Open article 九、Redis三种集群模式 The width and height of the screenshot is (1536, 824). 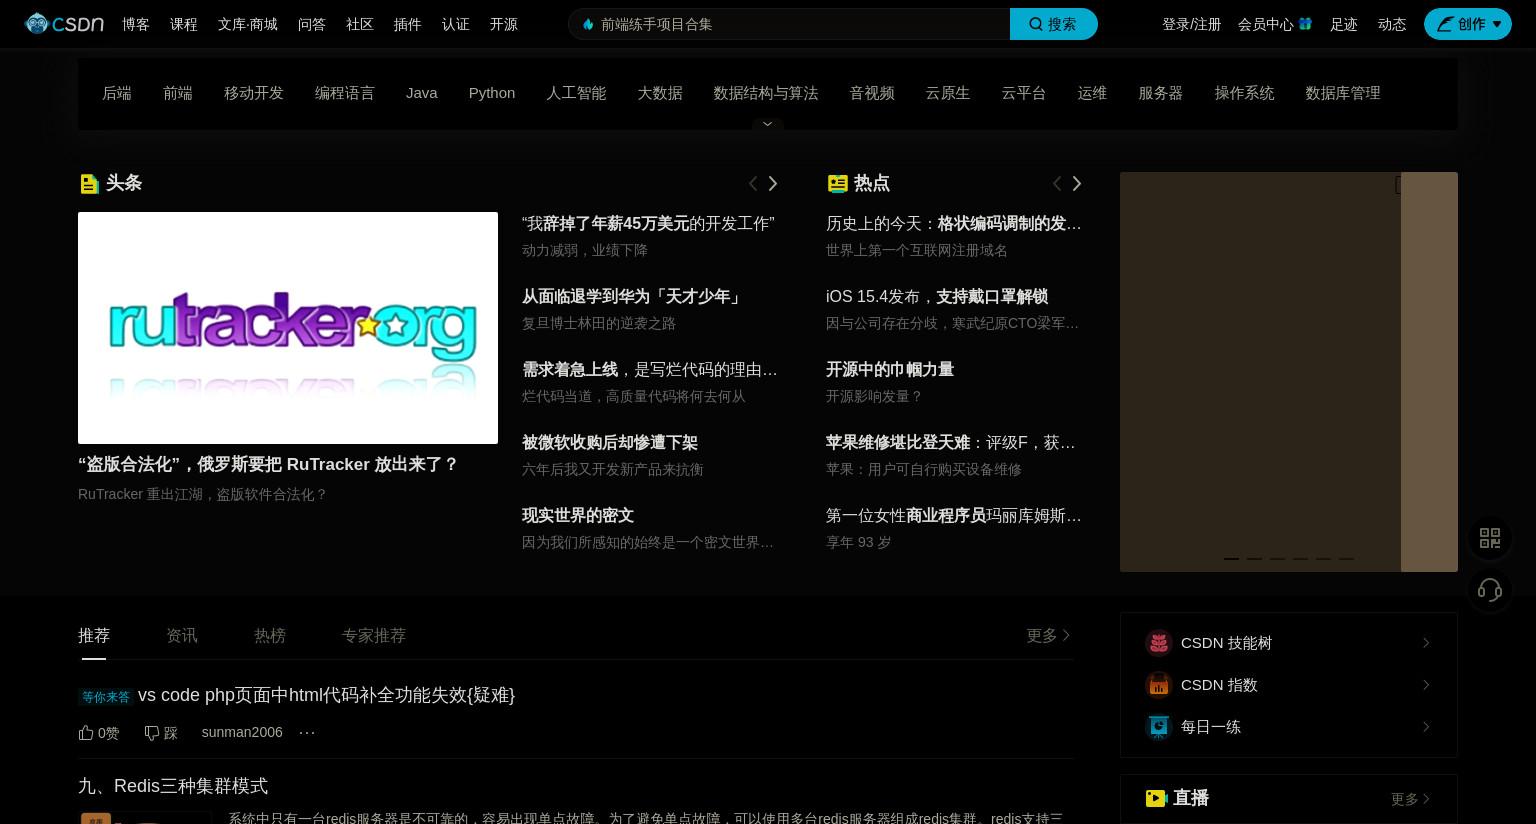(x=173, y=786)
